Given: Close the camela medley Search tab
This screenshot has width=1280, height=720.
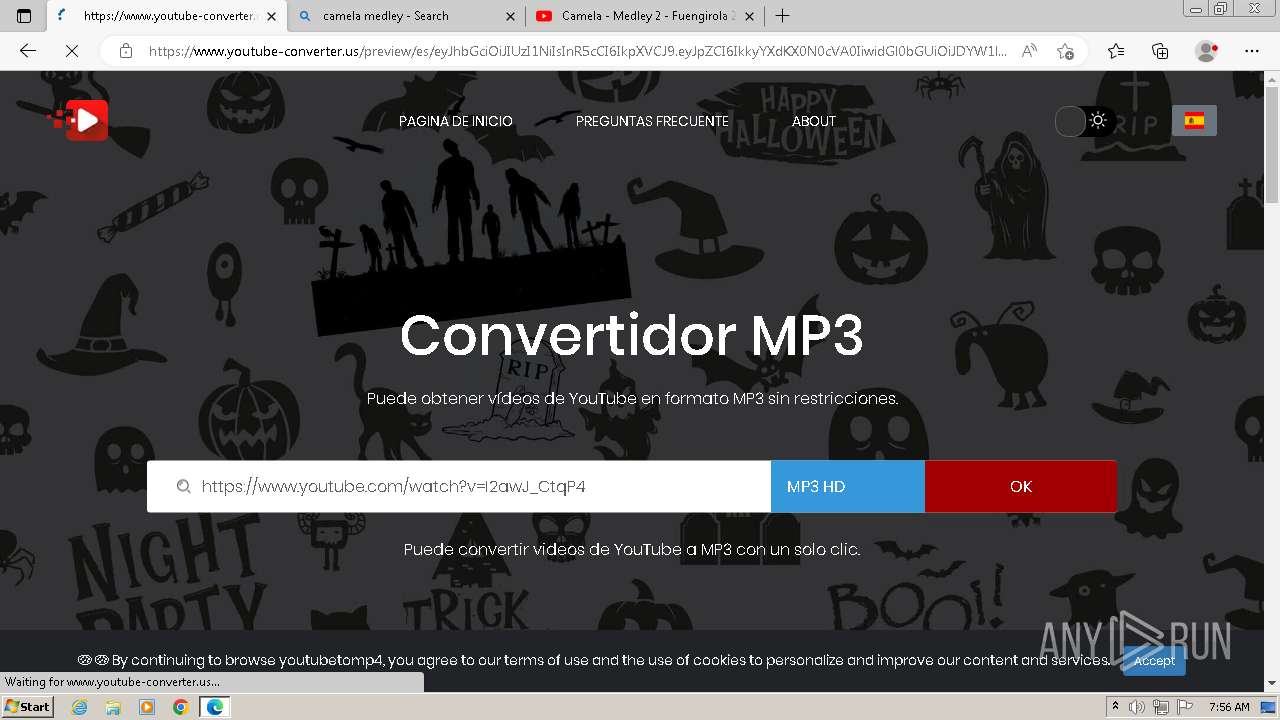Looking at the screenshot, I should pyautogui.click(x=510, y=16).
